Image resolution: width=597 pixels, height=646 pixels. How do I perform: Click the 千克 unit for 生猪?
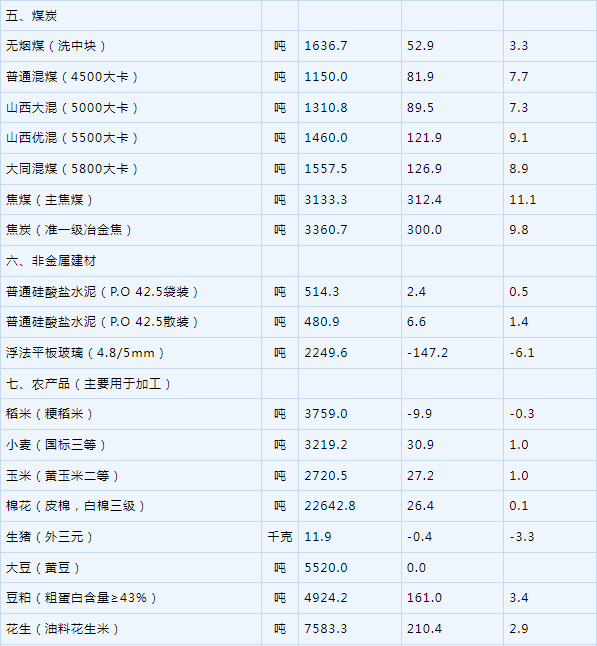pos(280,537)
